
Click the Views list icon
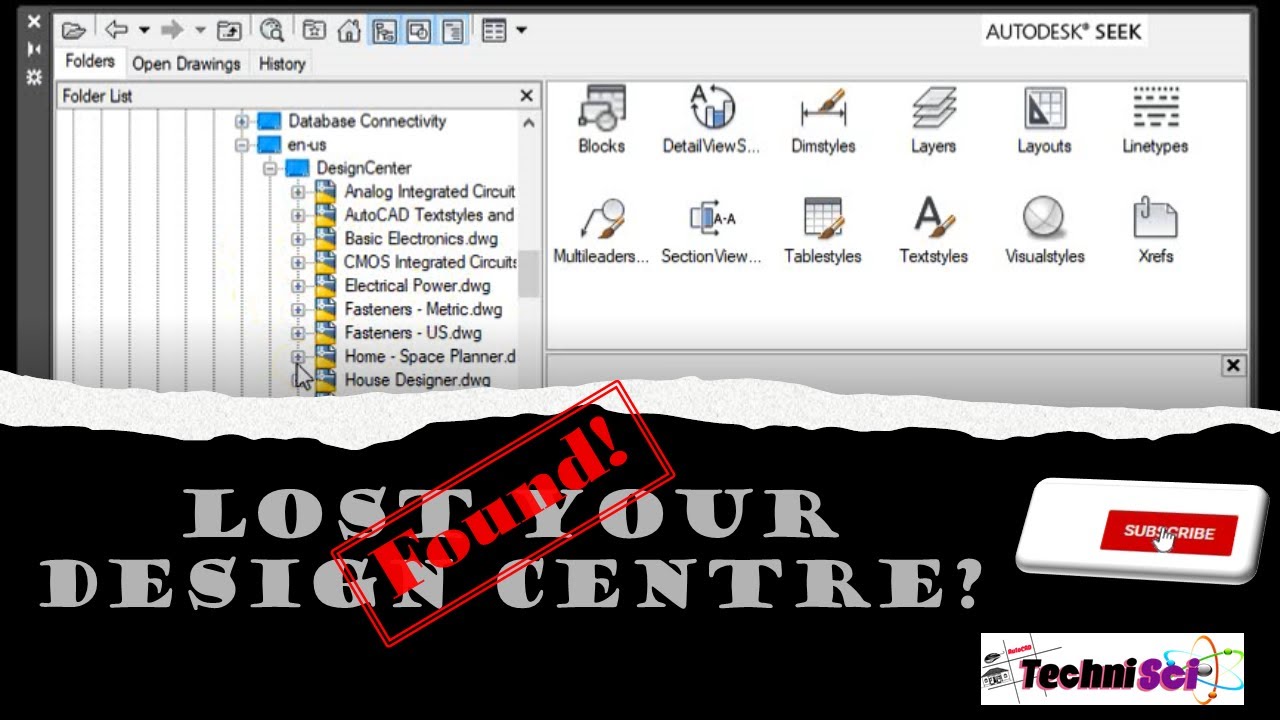pyautogui.click(x=494, y=30)
